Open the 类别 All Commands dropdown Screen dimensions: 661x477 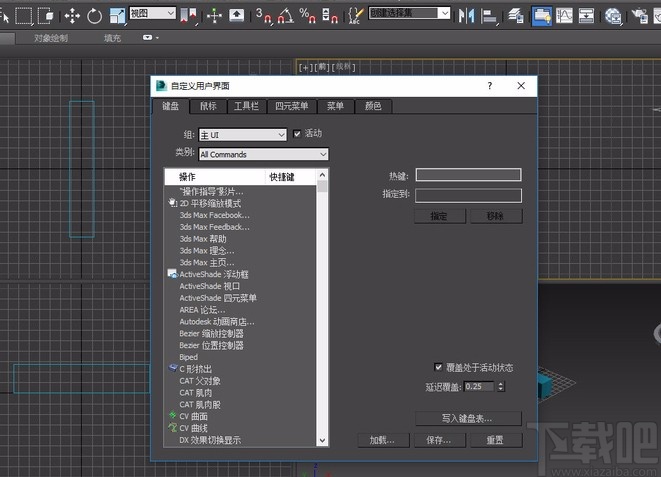click(263, 154)
